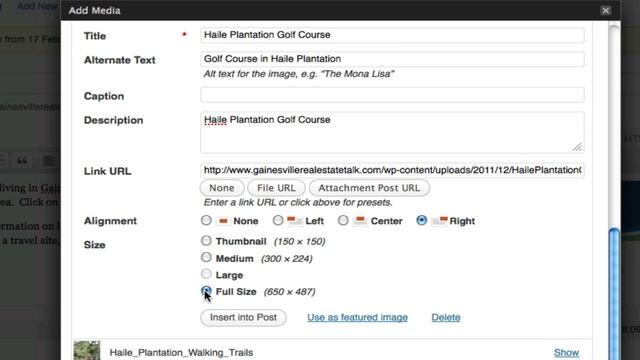The image size is (640, 360).
Task: Click the Add New link in background page
Action: click(x=37, y=6)
